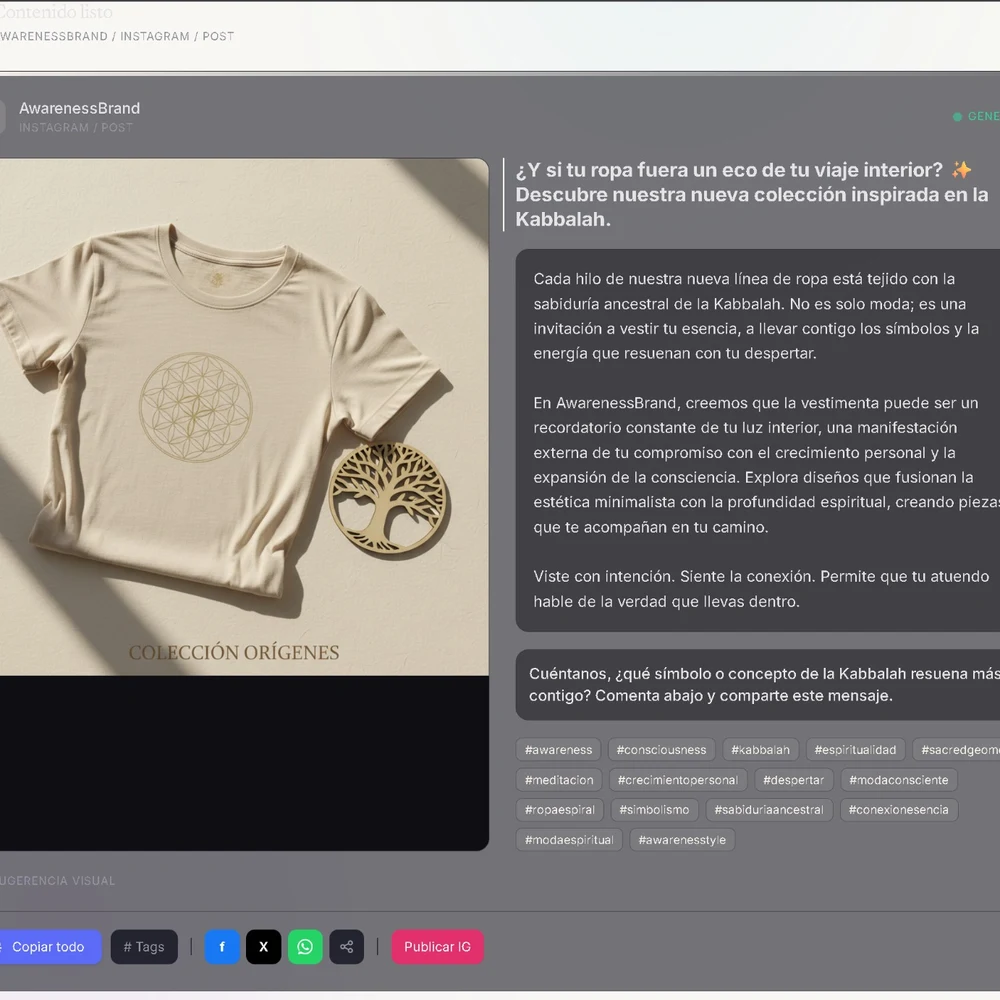Select the #kabbalah hashtag chip
1000x1000 pixels.
tap(760, 750)
